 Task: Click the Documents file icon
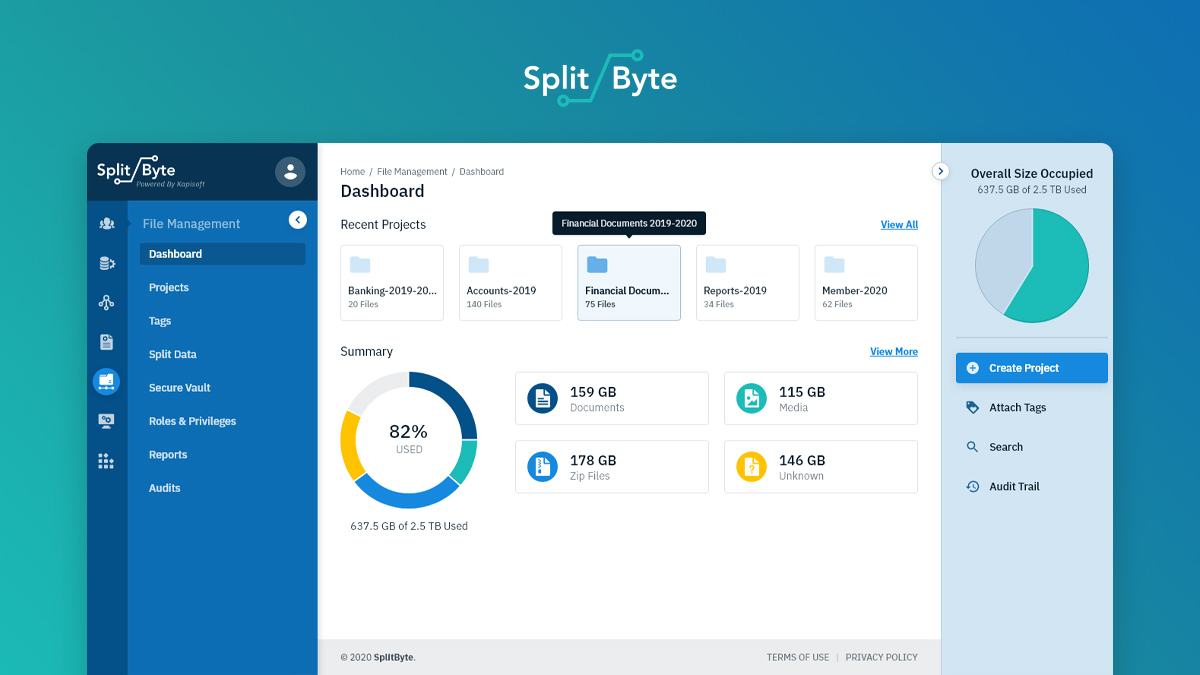(543, 398)
